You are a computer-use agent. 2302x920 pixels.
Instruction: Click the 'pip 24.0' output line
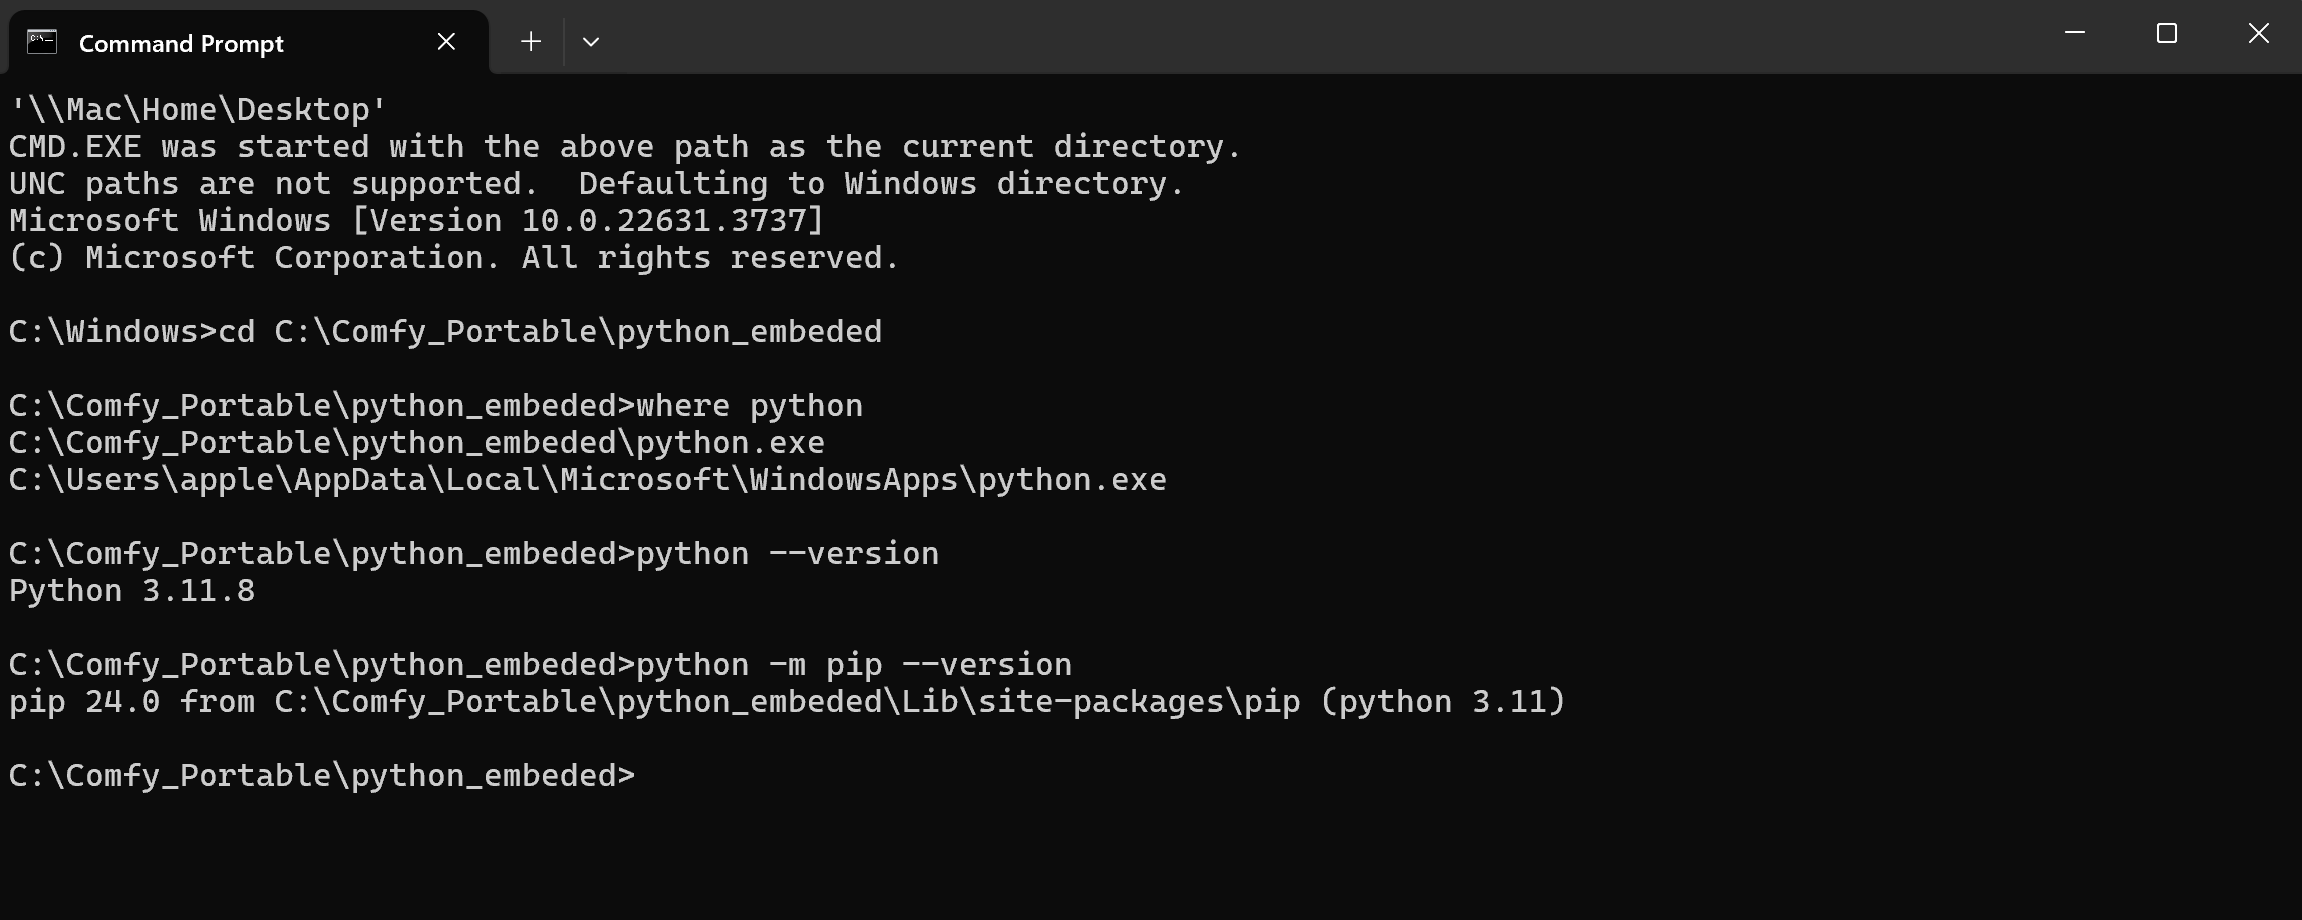tap(786, 702)
